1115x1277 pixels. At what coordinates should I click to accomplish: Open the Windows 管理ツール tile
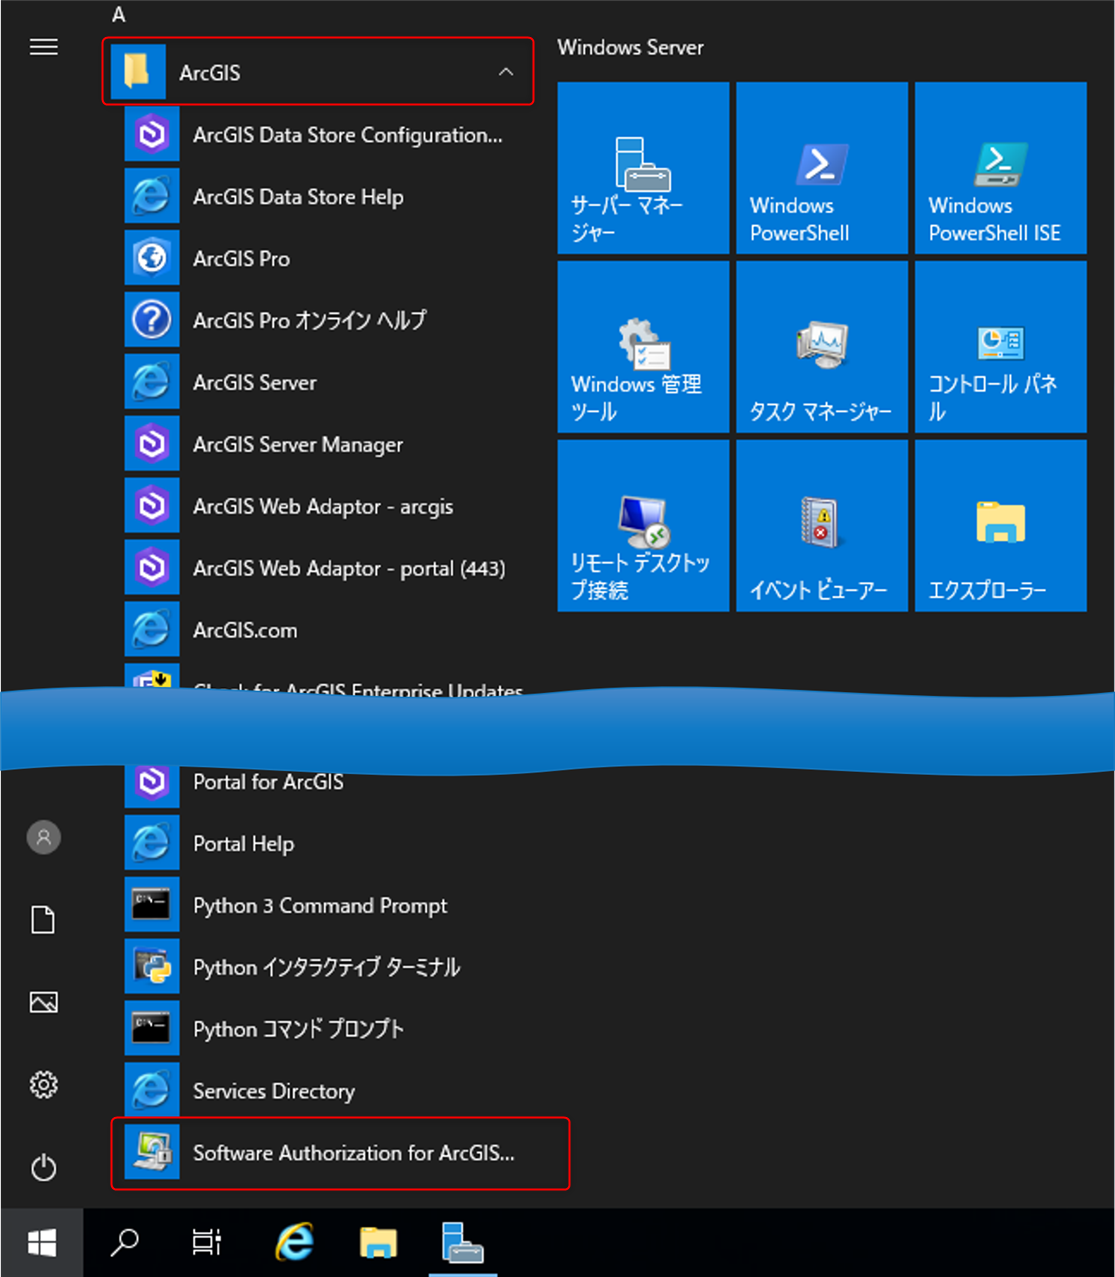point(643,346)
